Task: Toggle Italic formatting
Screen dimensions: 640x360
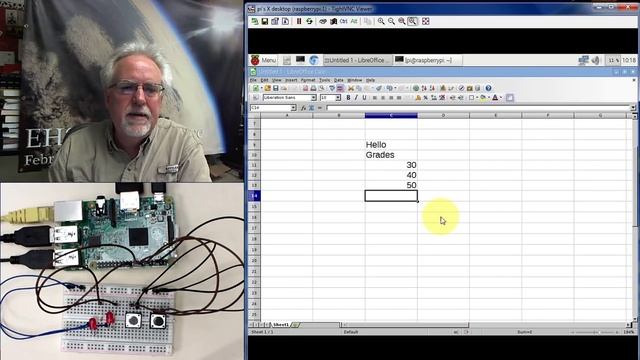Action: coord(356,98)
